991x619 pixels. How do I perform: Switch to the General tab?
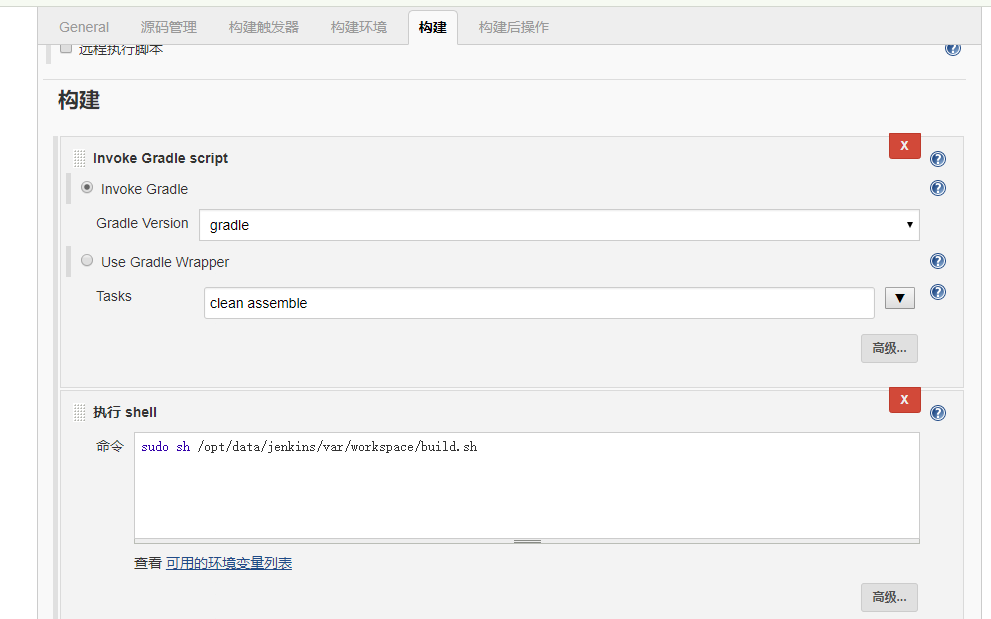coord(84,27)
